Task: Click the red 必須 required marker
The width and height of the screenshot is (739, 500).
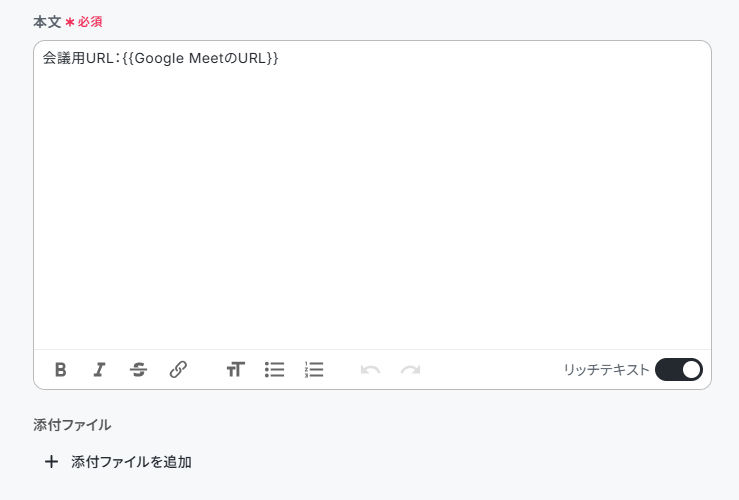Action: tap(90, 22)
